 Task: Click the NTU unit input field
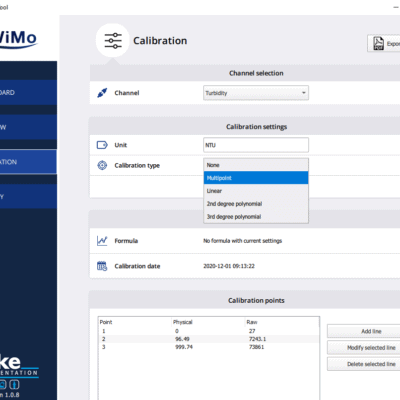pos(256,145)
